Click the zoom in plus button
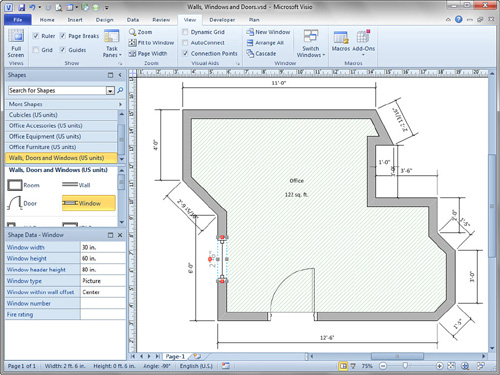500x375 pixels. [x=440, y=366]
